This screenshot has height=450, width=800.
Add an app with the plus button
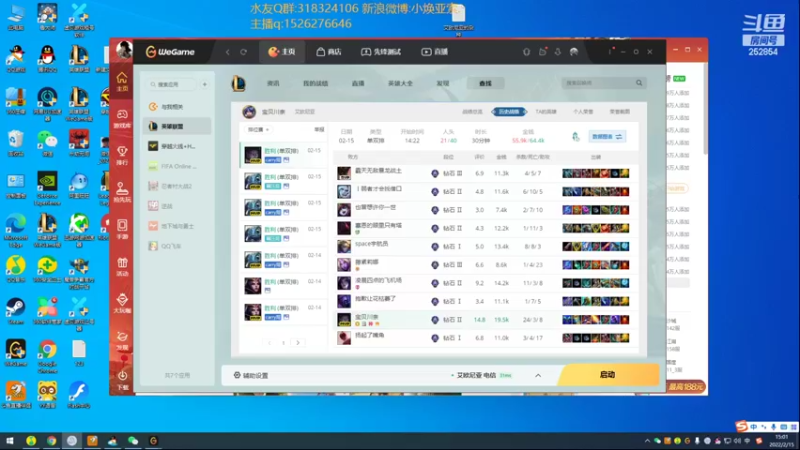click(x=205, y=84)
